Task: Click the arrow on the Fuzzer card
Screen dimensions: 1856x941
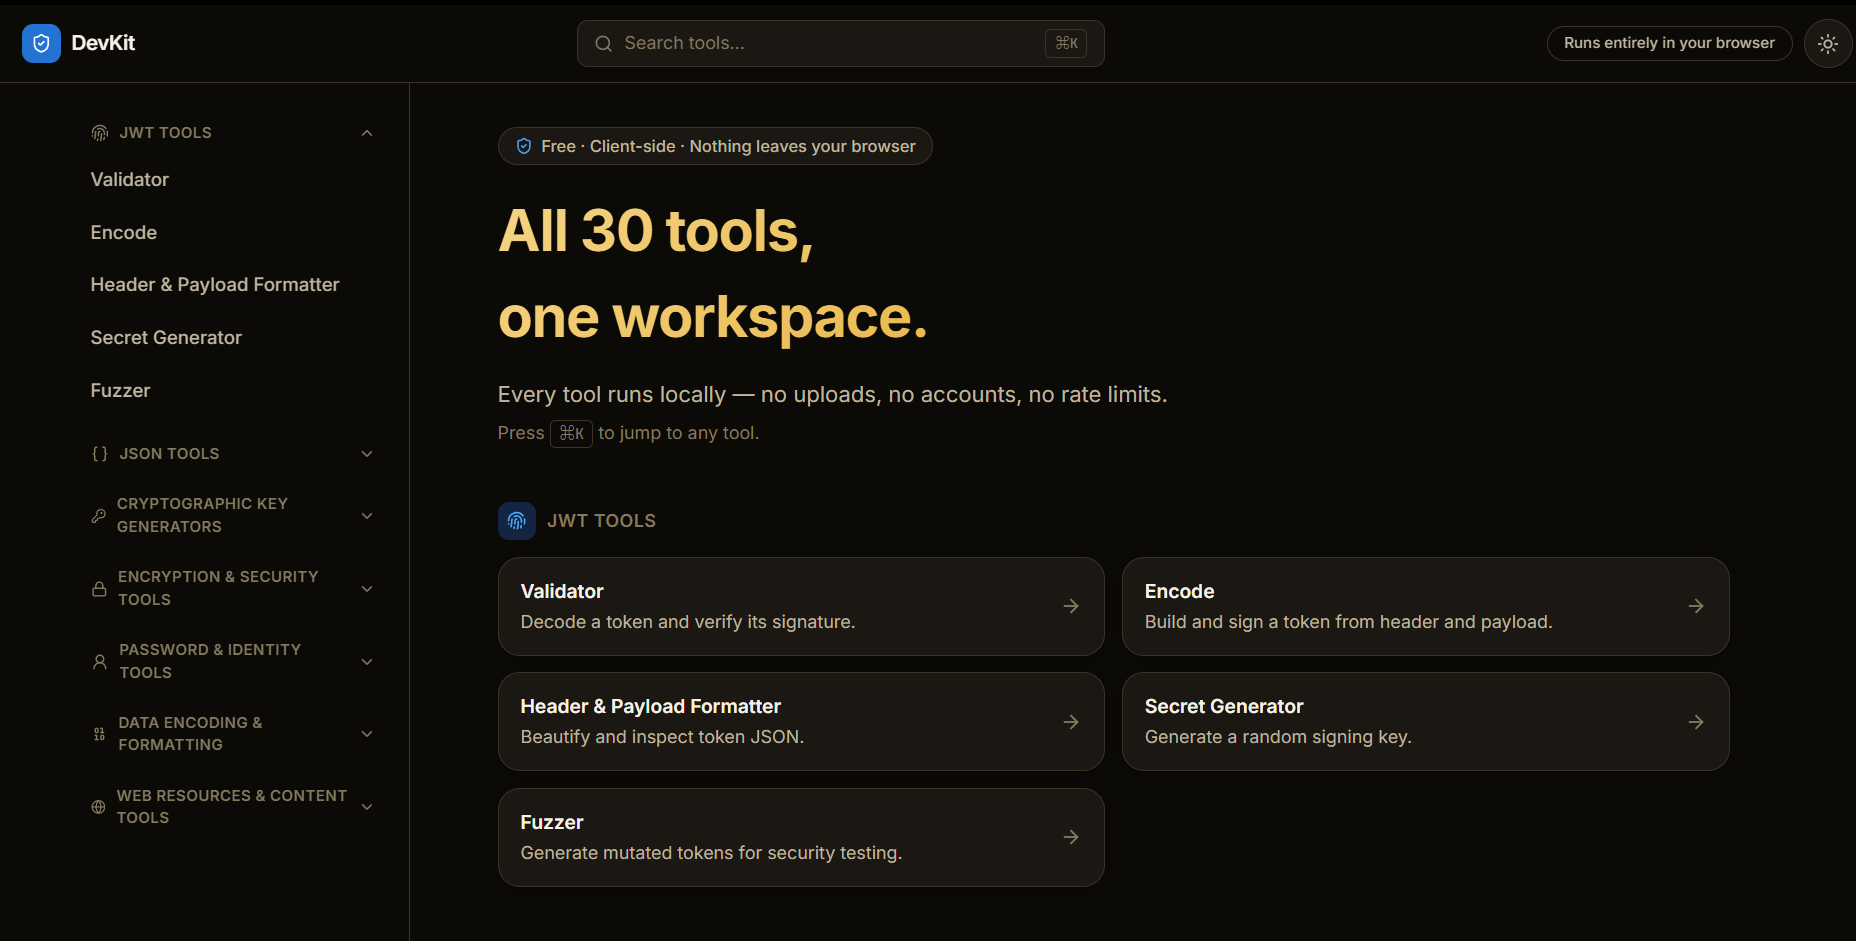Action: coord(1071,837)
